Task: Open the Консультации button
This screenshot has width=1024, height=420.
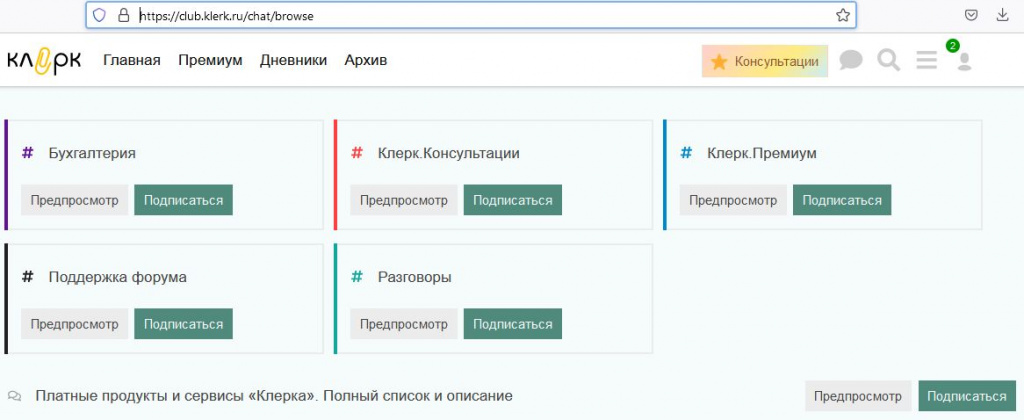Action: pyautogui.click(x=765, y=61)
